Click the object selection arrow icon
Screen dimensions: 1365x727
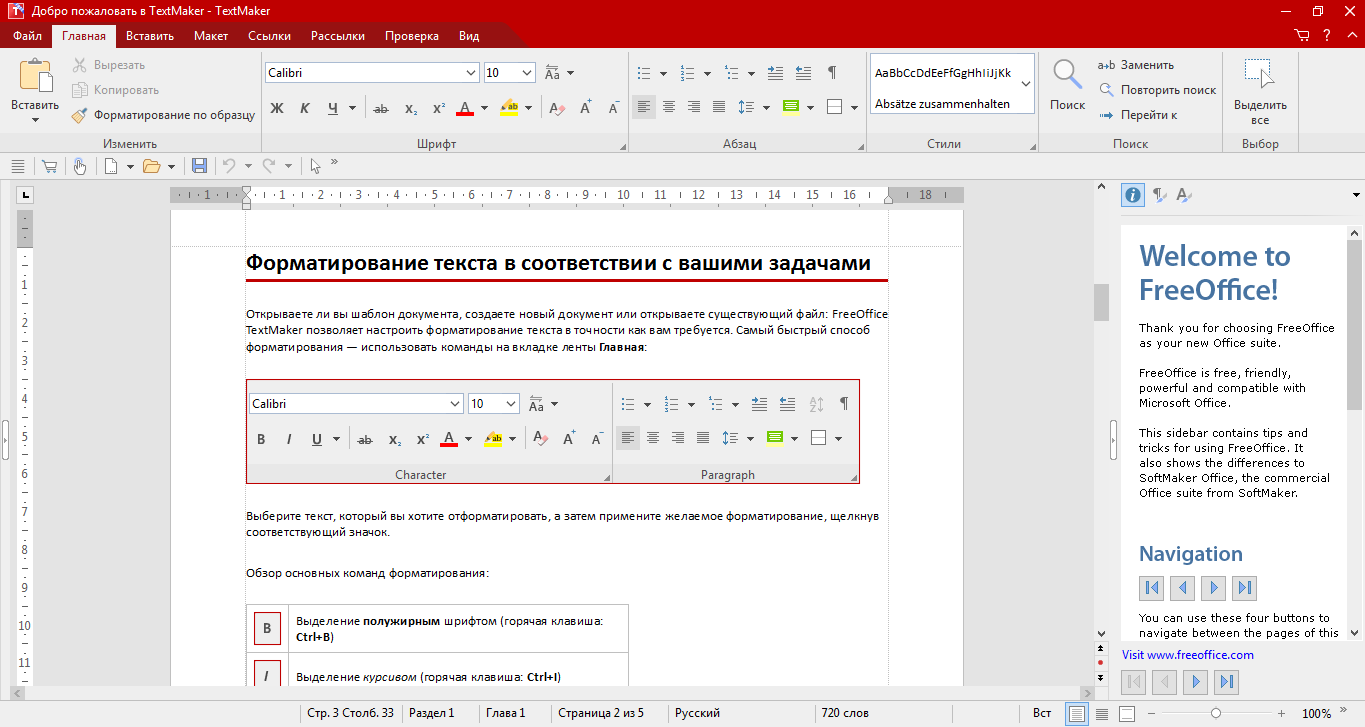pyautogui.click(x=315, y=166)
